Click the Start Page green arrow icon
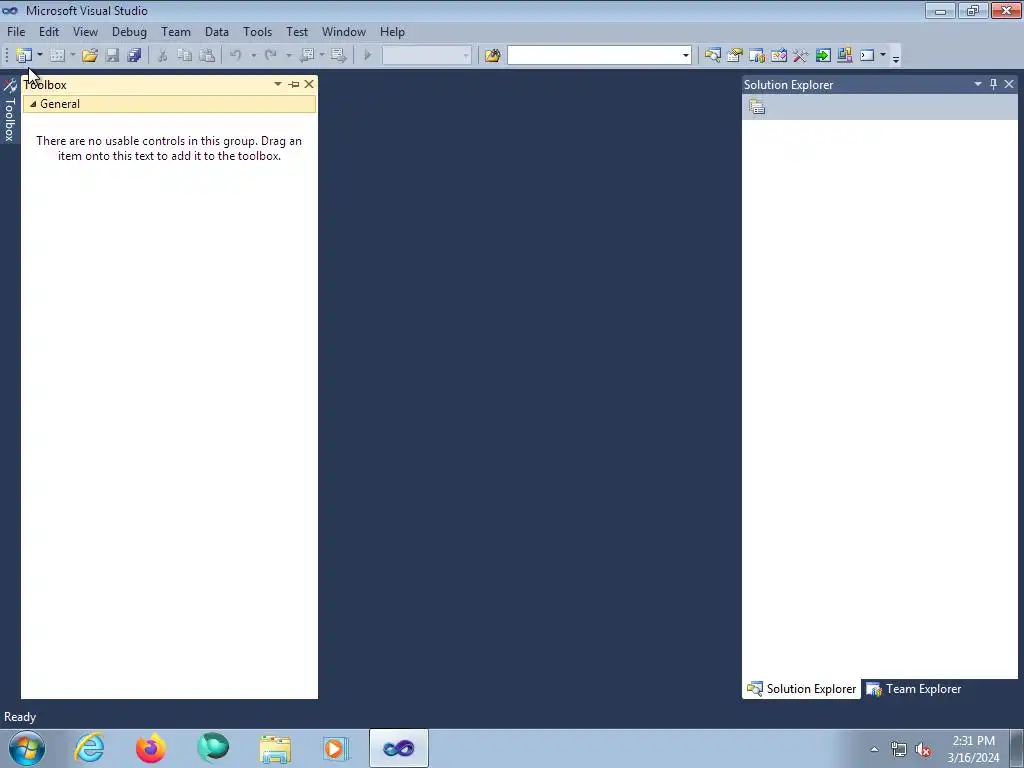This screenshot has width=1024, height=768. coord(823,56)
